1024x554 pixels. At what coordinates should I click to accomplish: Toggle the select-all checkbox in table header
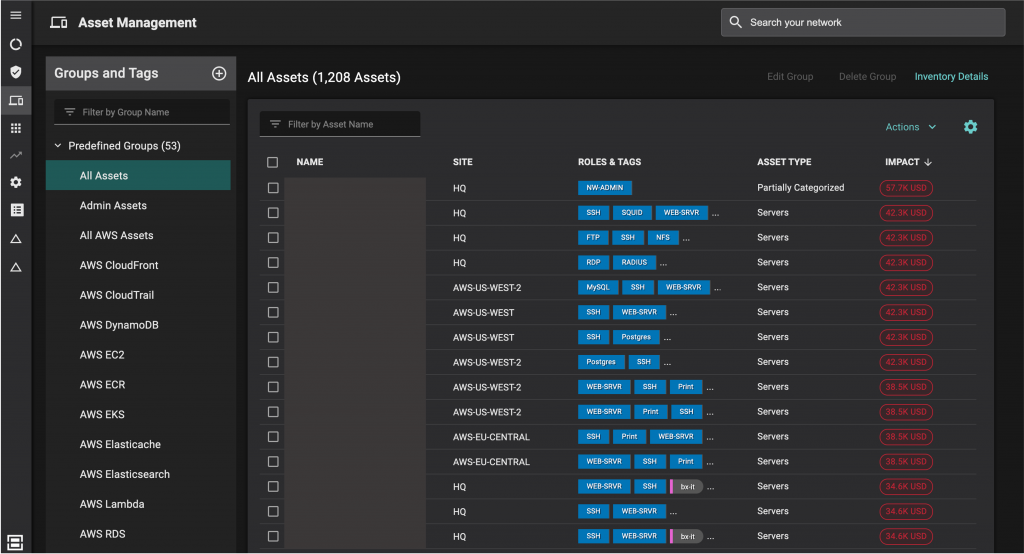[x=273, y=162]
